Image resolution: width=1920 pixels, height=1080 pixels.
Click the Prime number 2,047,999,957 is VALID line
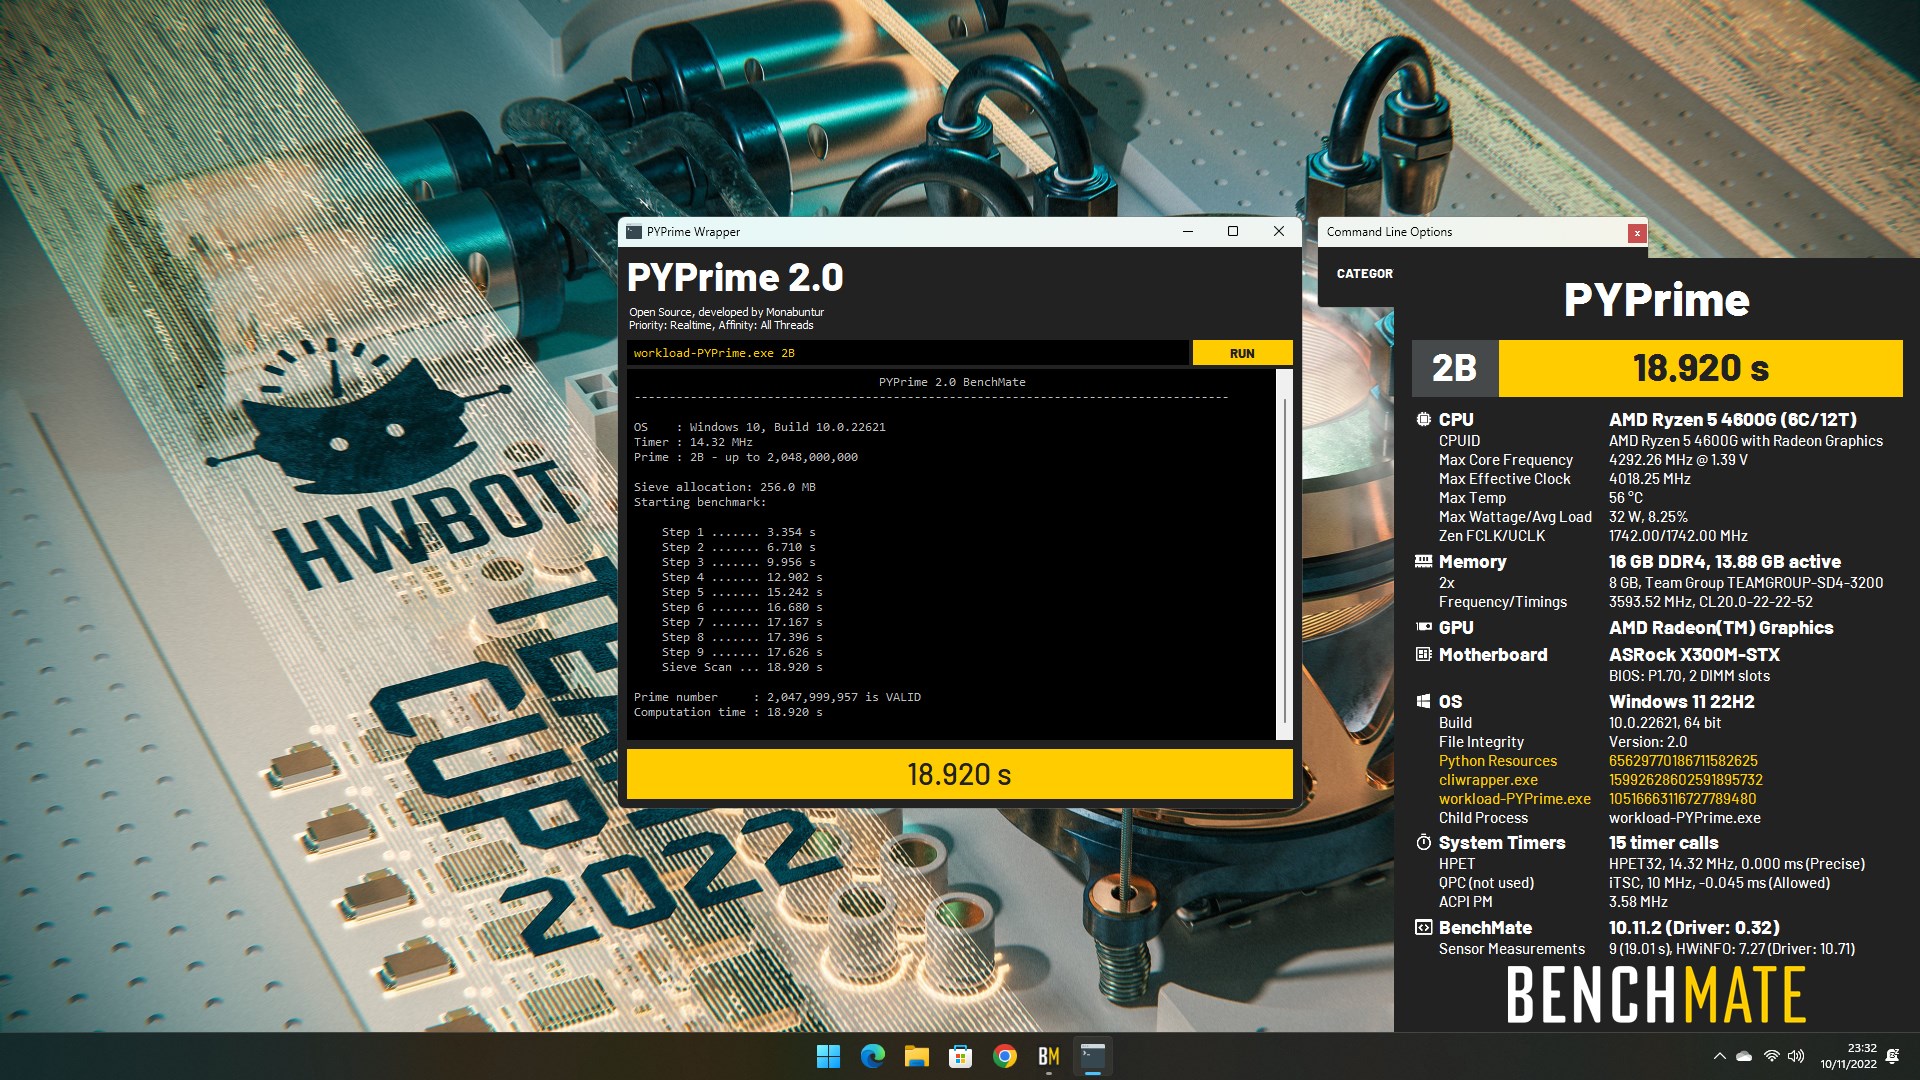tap(777, 697)
